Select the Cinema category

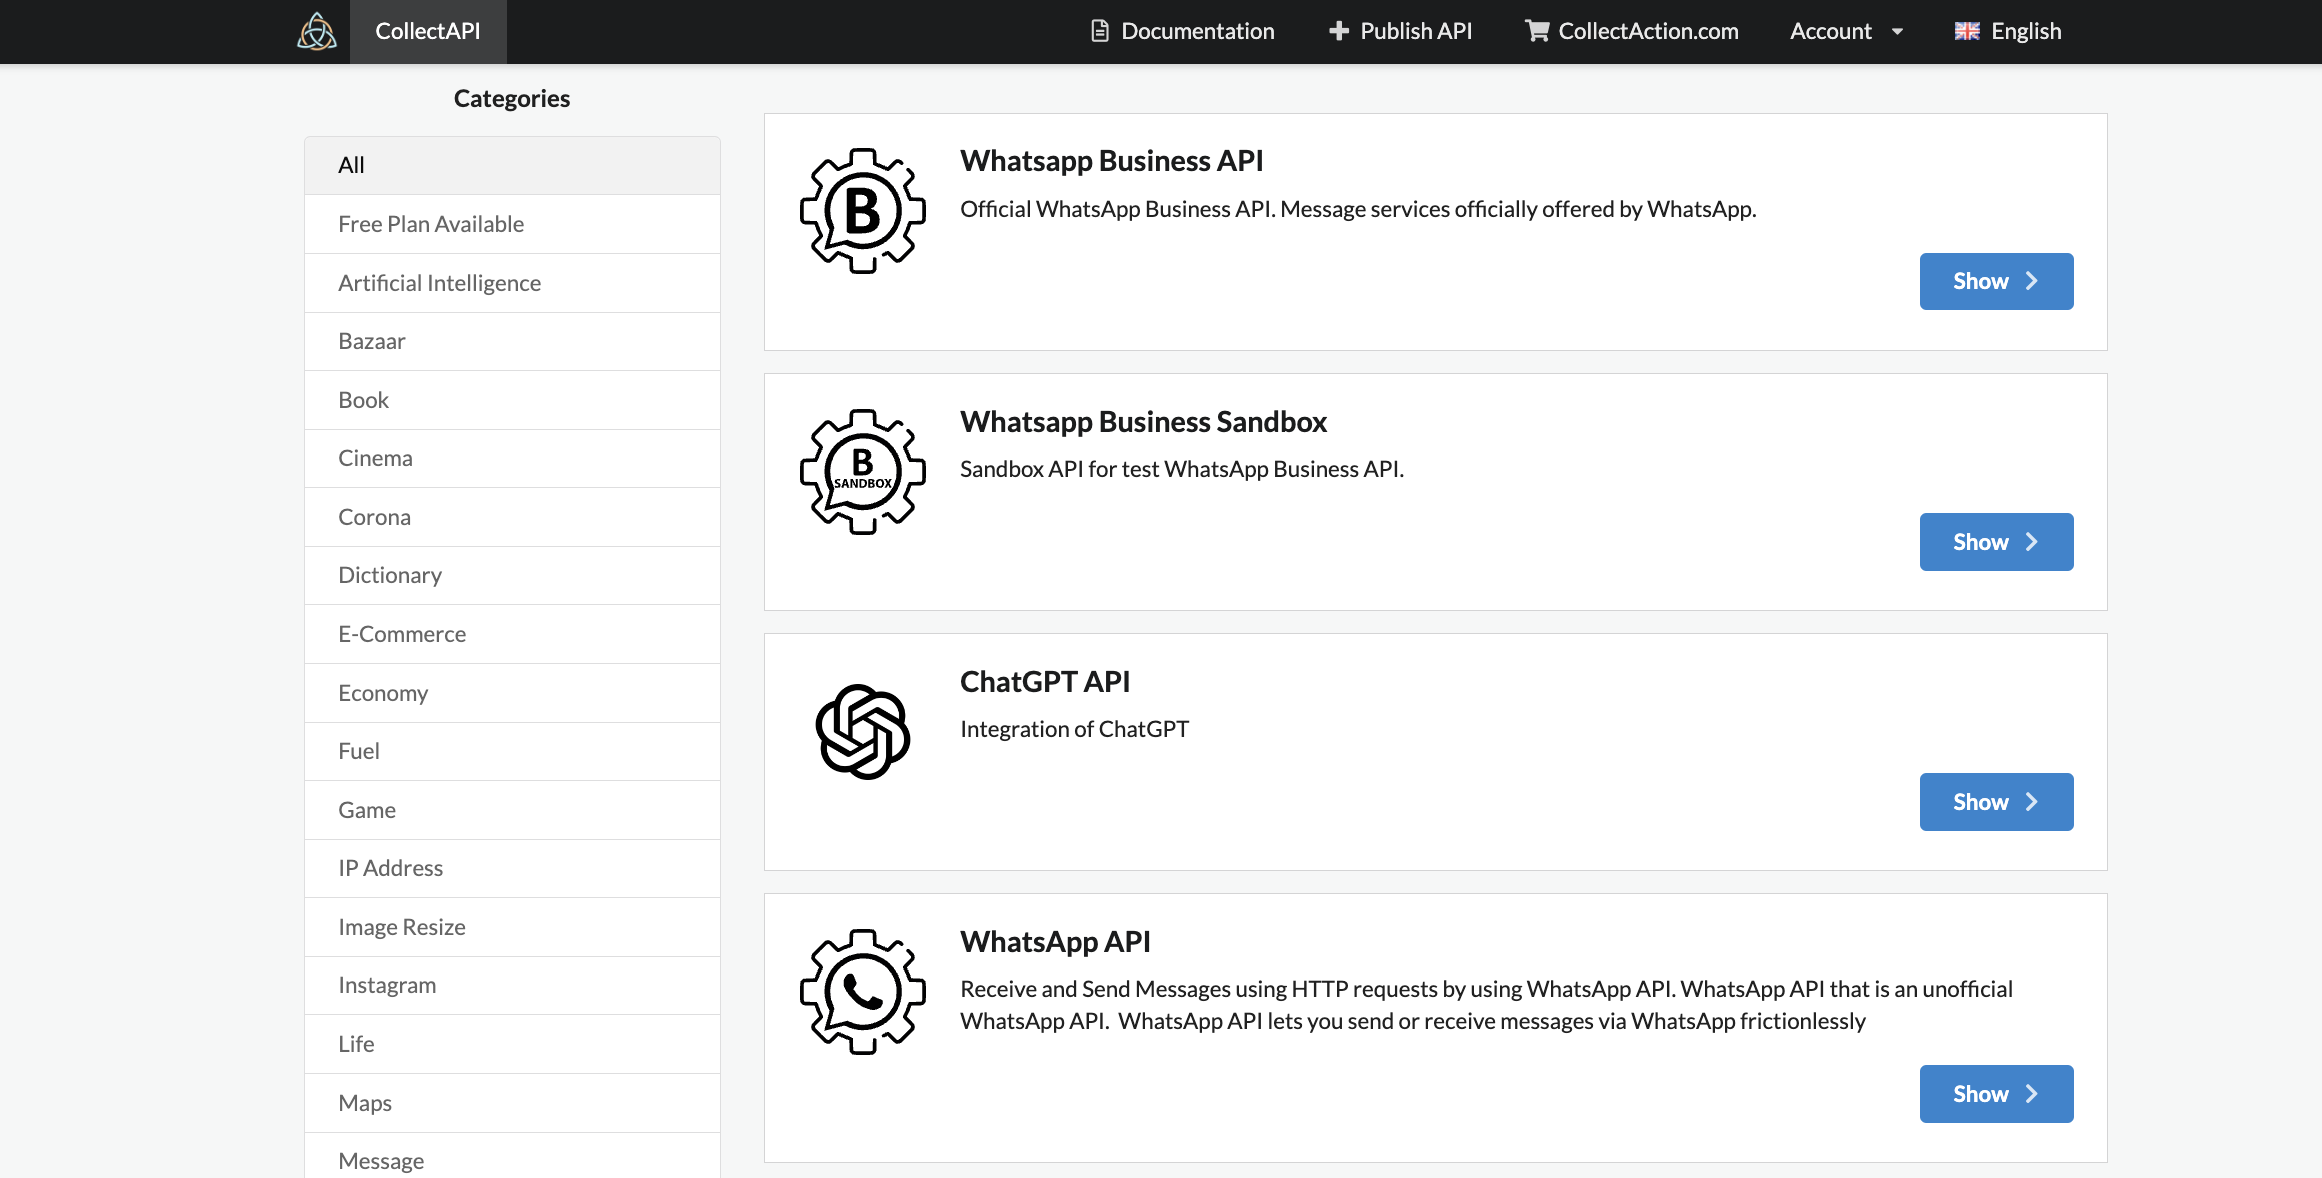(x=512, y=458)
